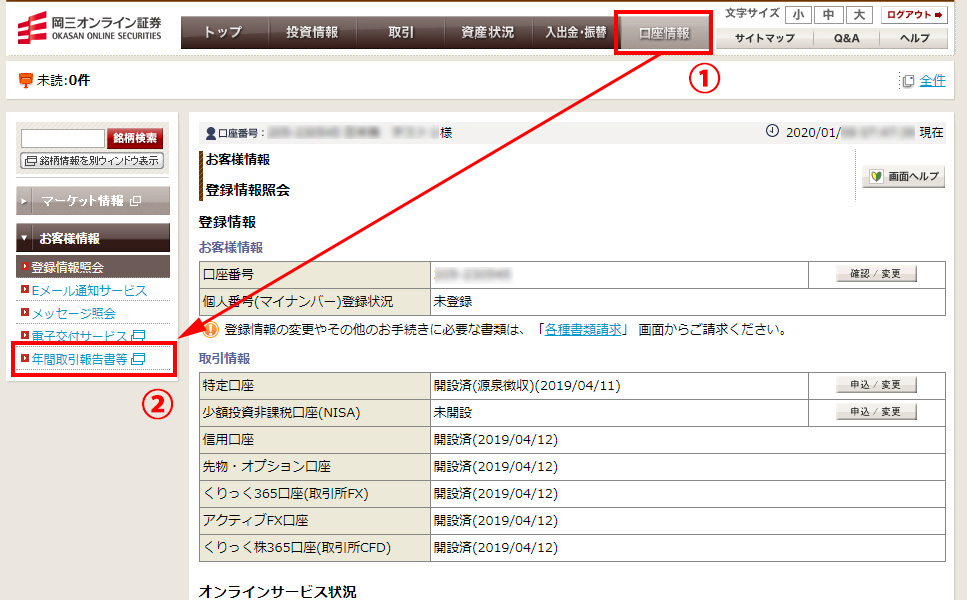
Task: Click 申込/変更 for 特定口座
Action: pos(876,385)
